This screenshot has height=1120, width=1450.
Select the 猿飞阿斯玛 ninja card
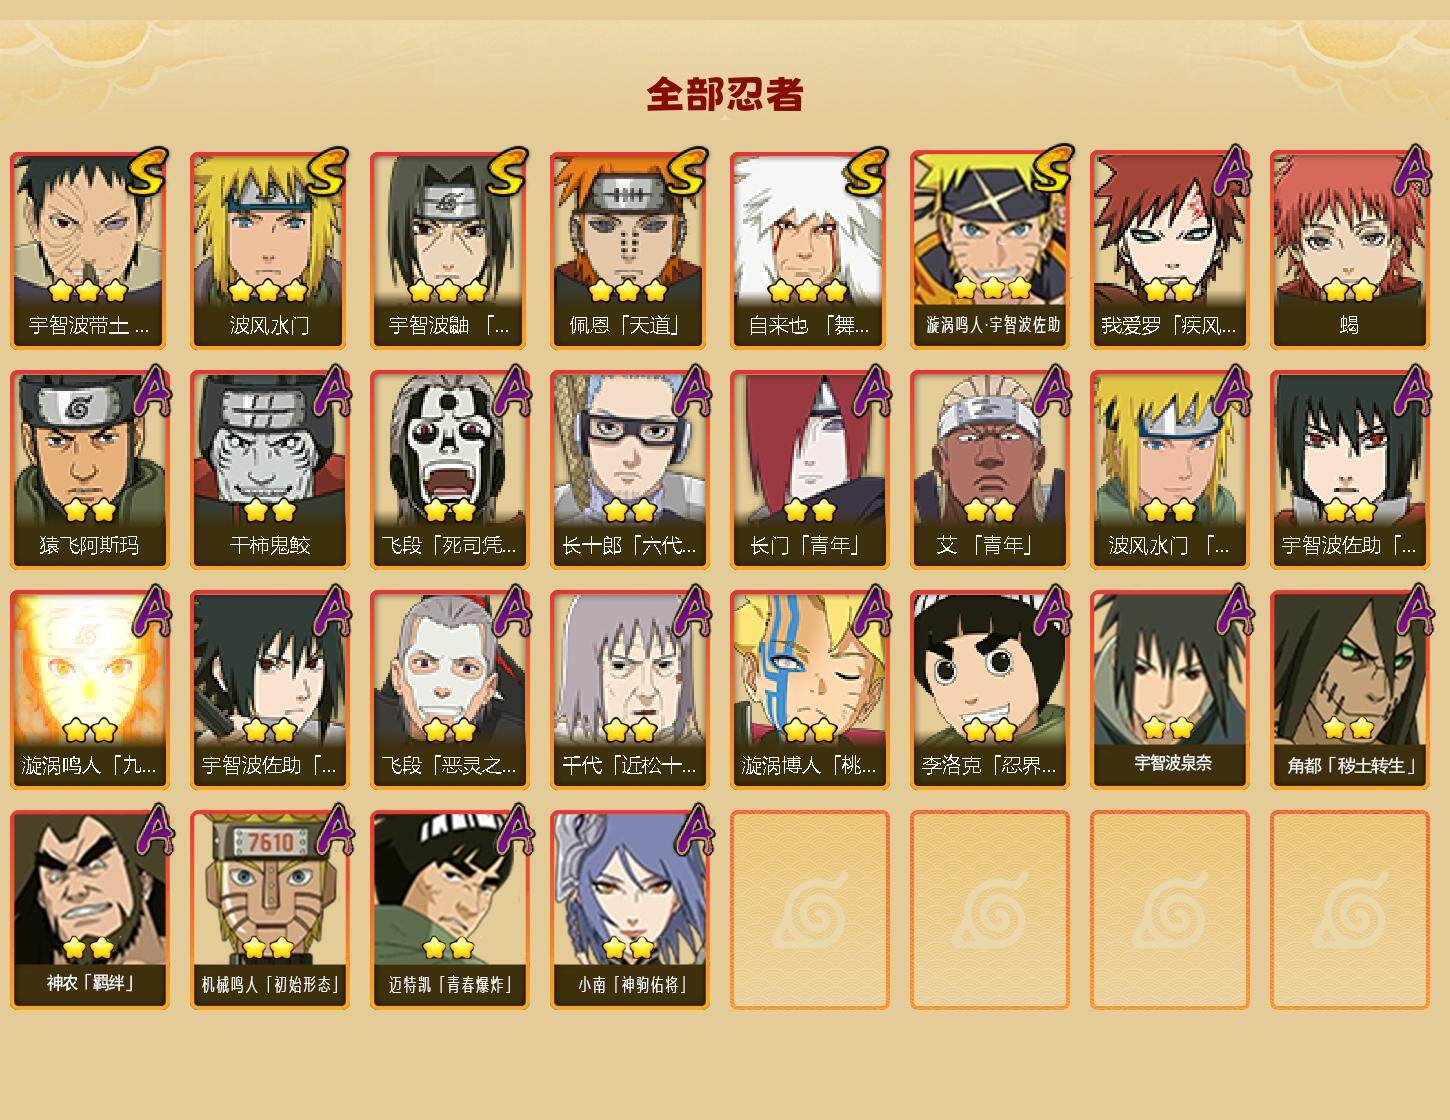[x=90, y=470]
